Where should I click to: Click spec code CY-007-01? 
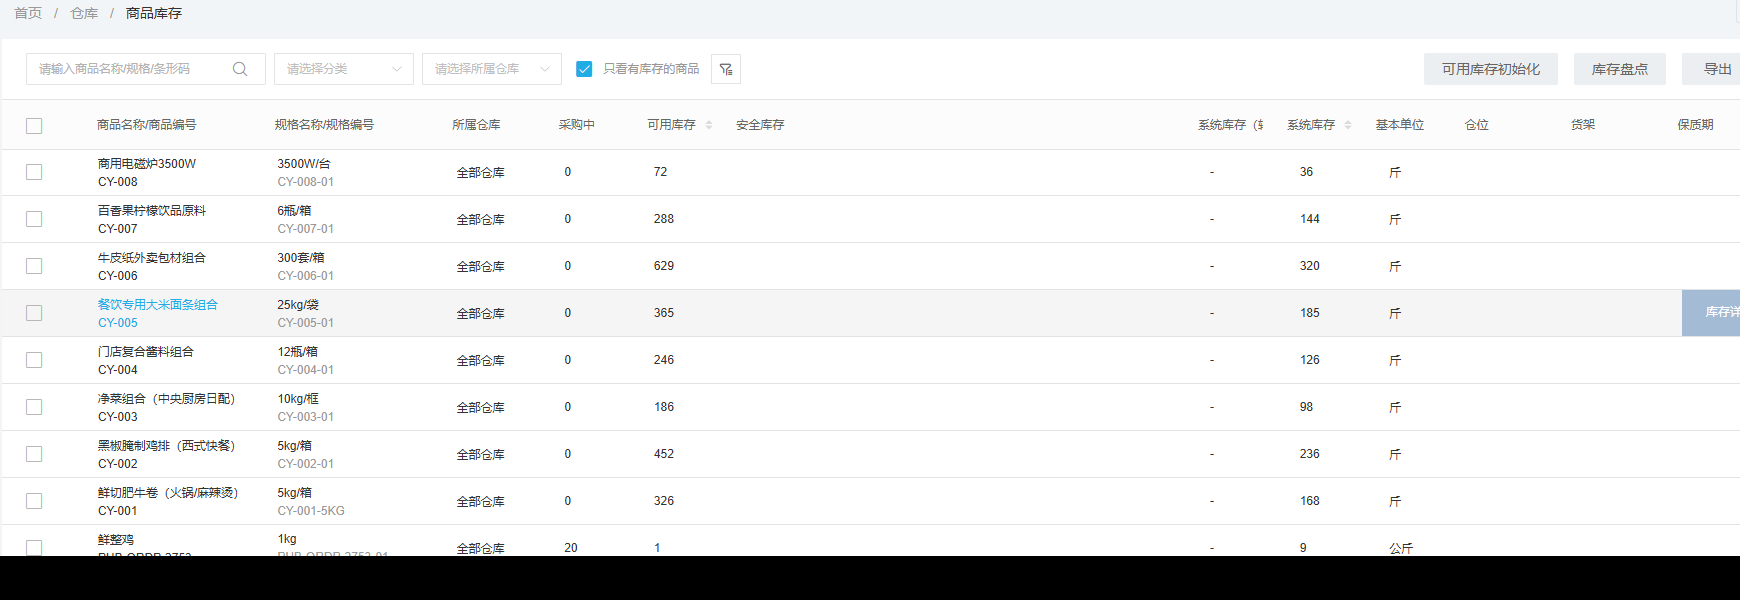[306, 229]
